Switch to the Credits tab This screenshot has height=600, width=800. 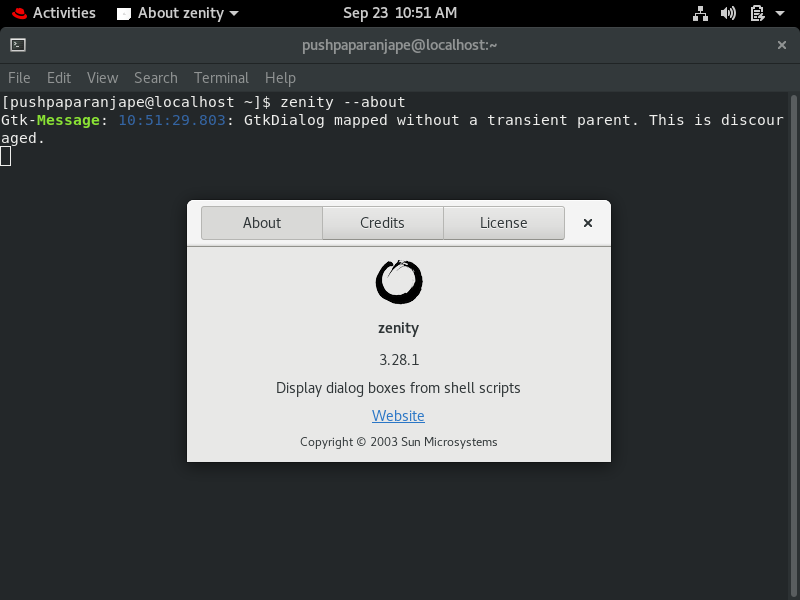(x=383, y=222)
